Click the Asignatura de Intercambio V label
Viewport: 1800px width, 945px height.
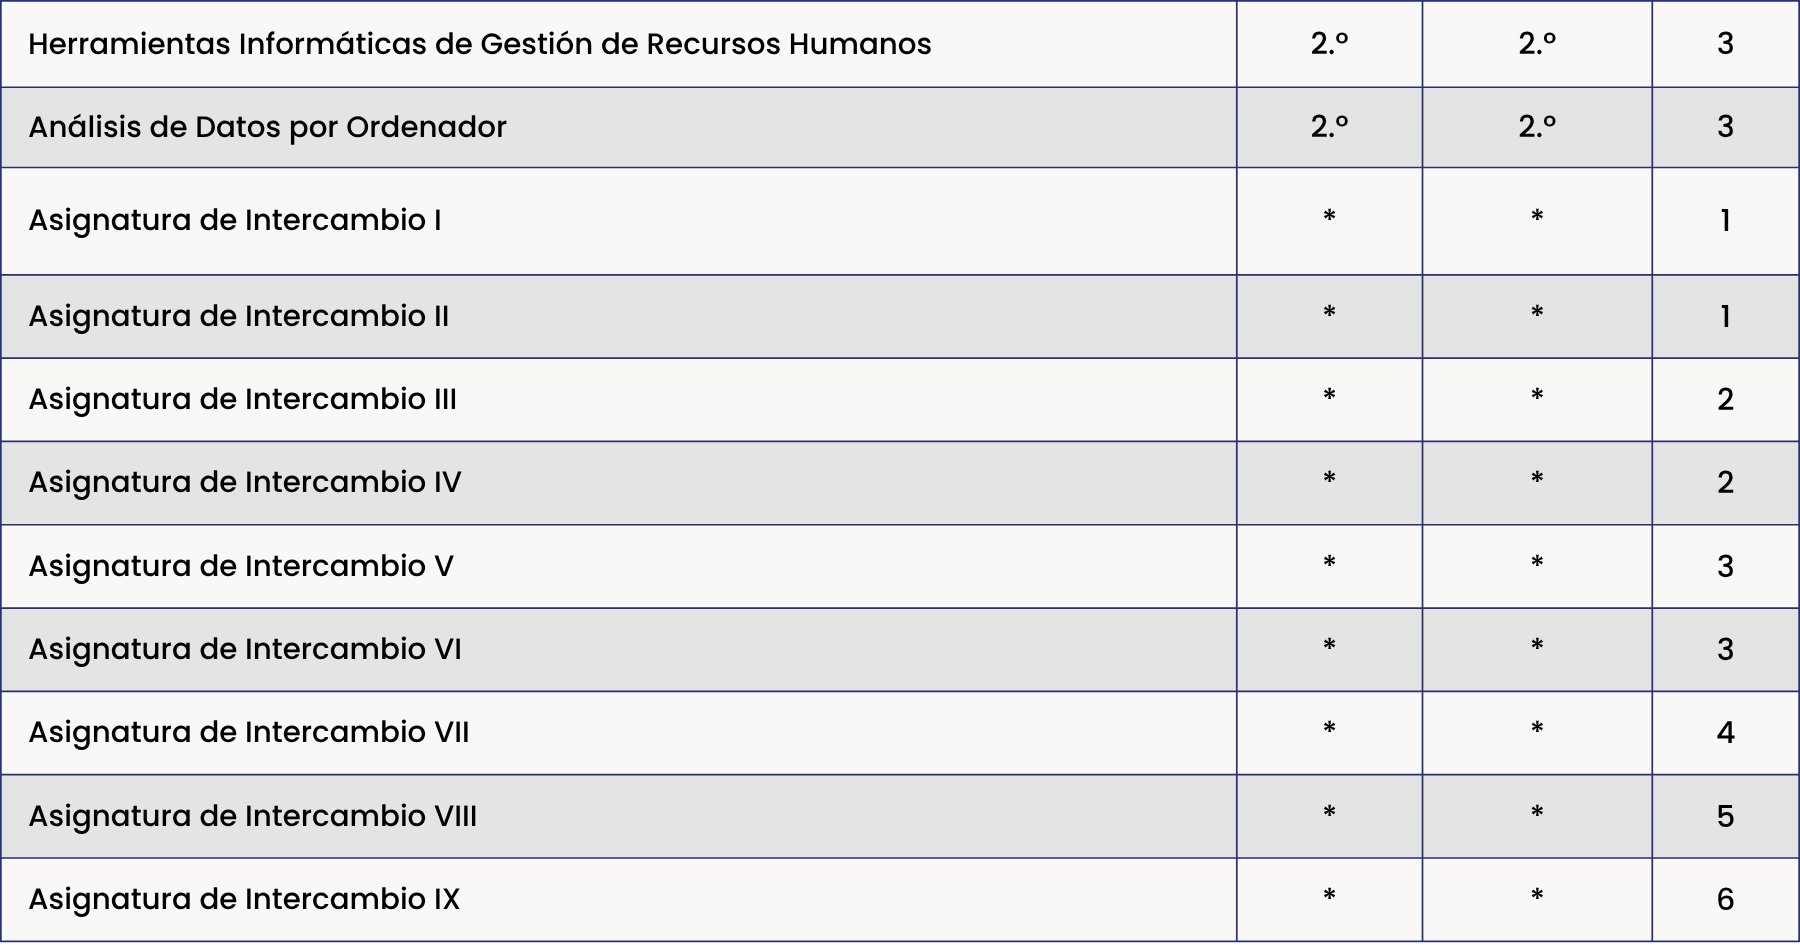[241, 566]
